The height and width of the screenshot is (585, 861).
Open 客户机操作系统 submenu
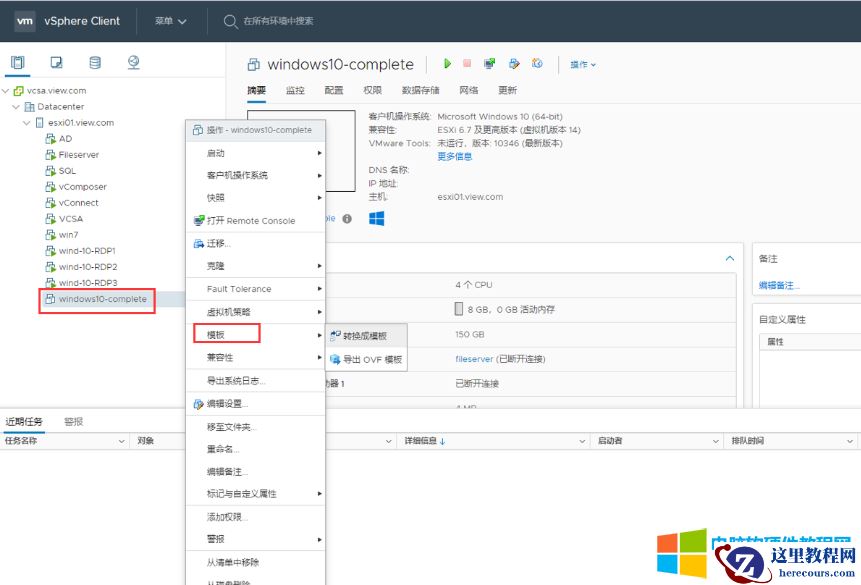[256, 175]
